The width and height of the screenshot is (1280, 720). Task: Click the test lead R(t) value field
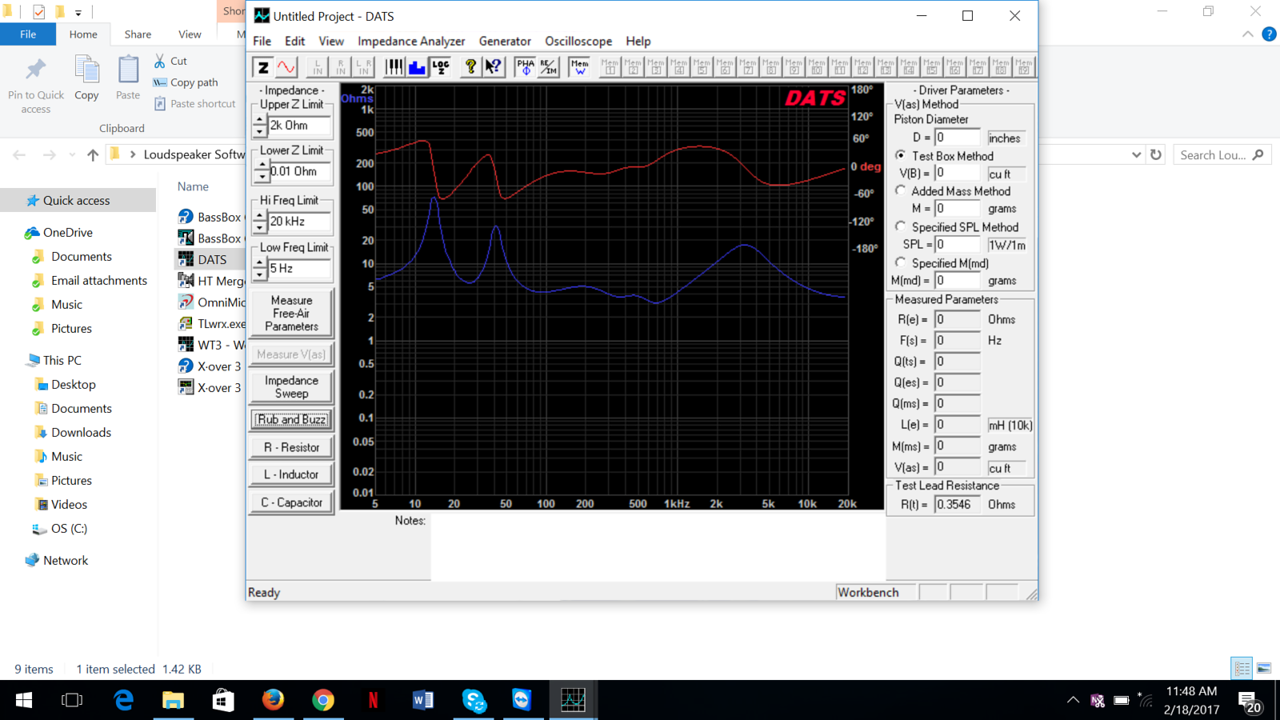point(958,505)
